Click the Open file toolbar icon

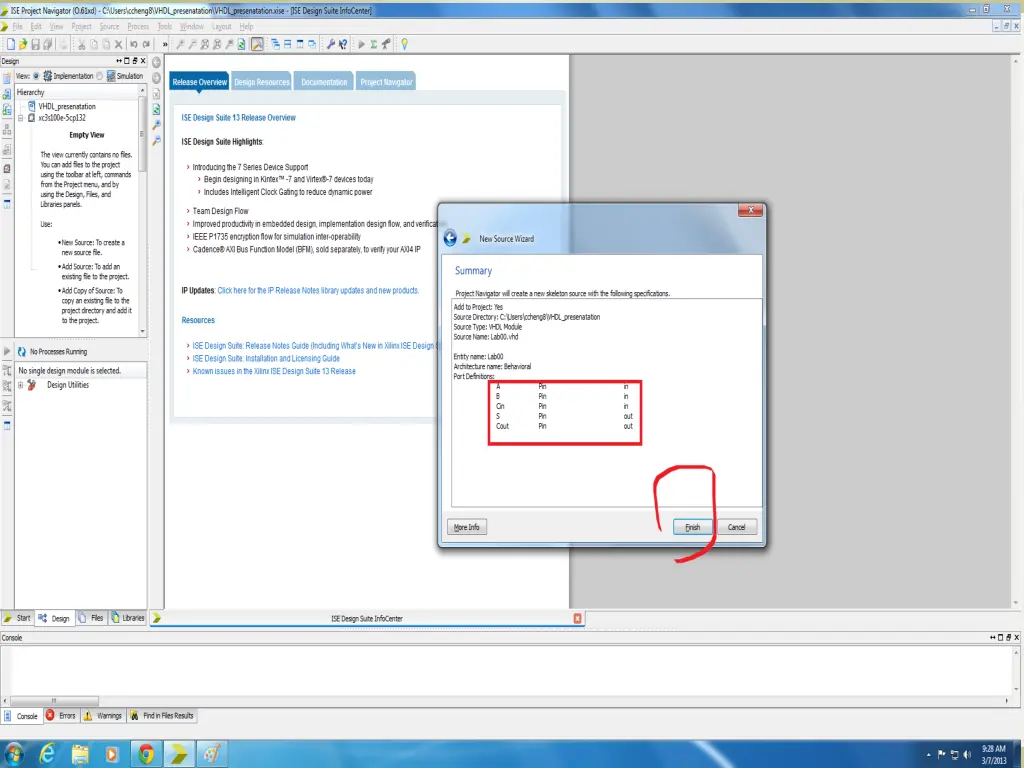pos(23,44)
